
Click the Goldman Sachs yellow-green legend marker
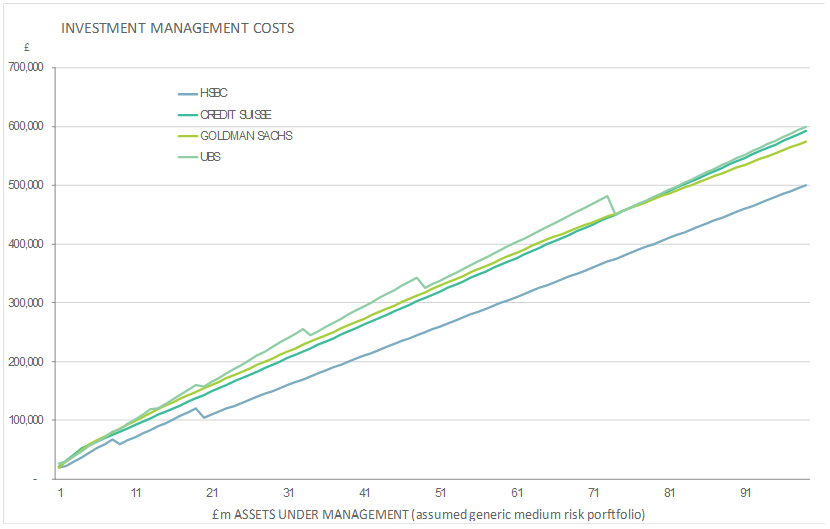pyautogui.click(x=186, y=135)
